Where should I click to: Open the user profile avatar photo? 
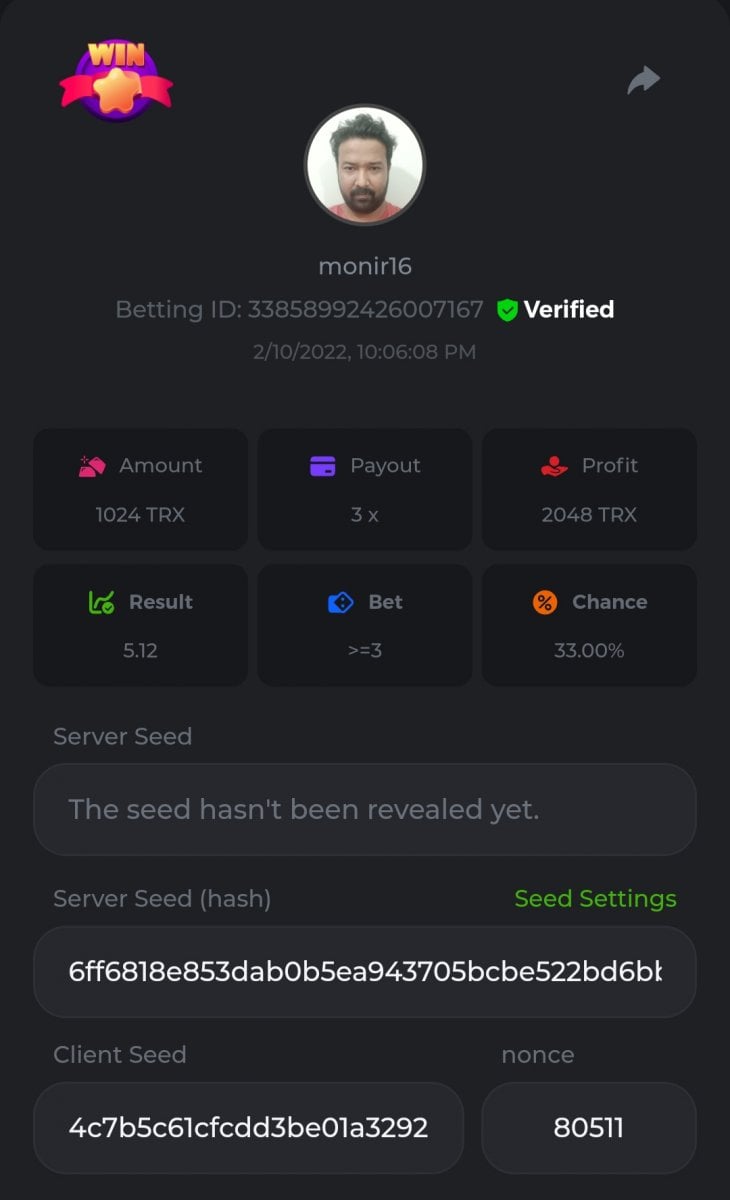pos(365,165)
